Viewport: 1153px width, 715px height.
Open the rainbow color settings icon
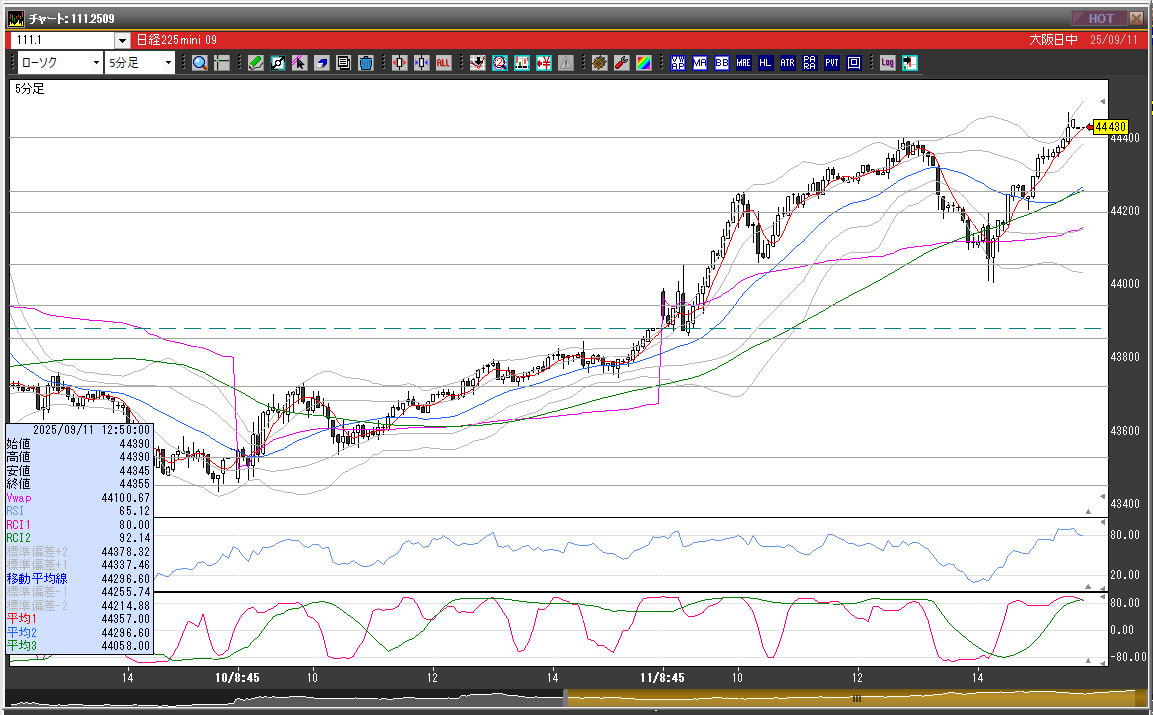point(643,63)
